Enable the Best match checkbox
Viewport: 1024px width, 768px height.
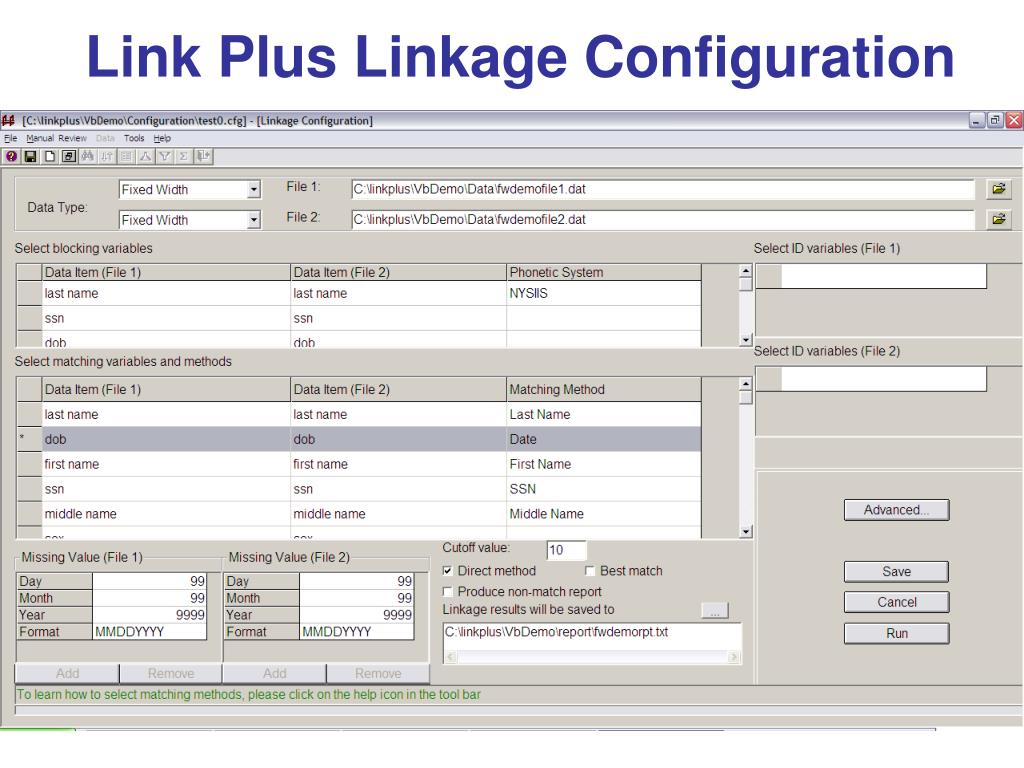[x=590, y=571]
